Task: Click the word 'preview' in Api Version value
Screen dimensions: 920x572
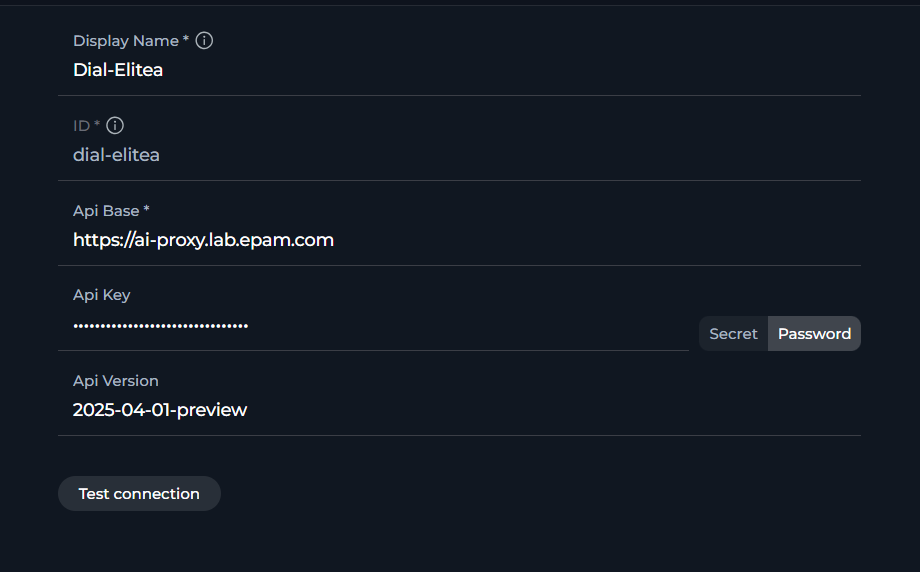Action: (212, 410)
